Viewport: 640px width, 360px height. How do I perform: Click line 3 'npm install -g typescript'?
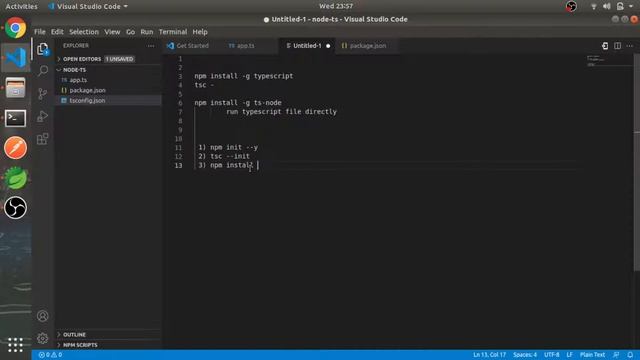pos(244,76)
